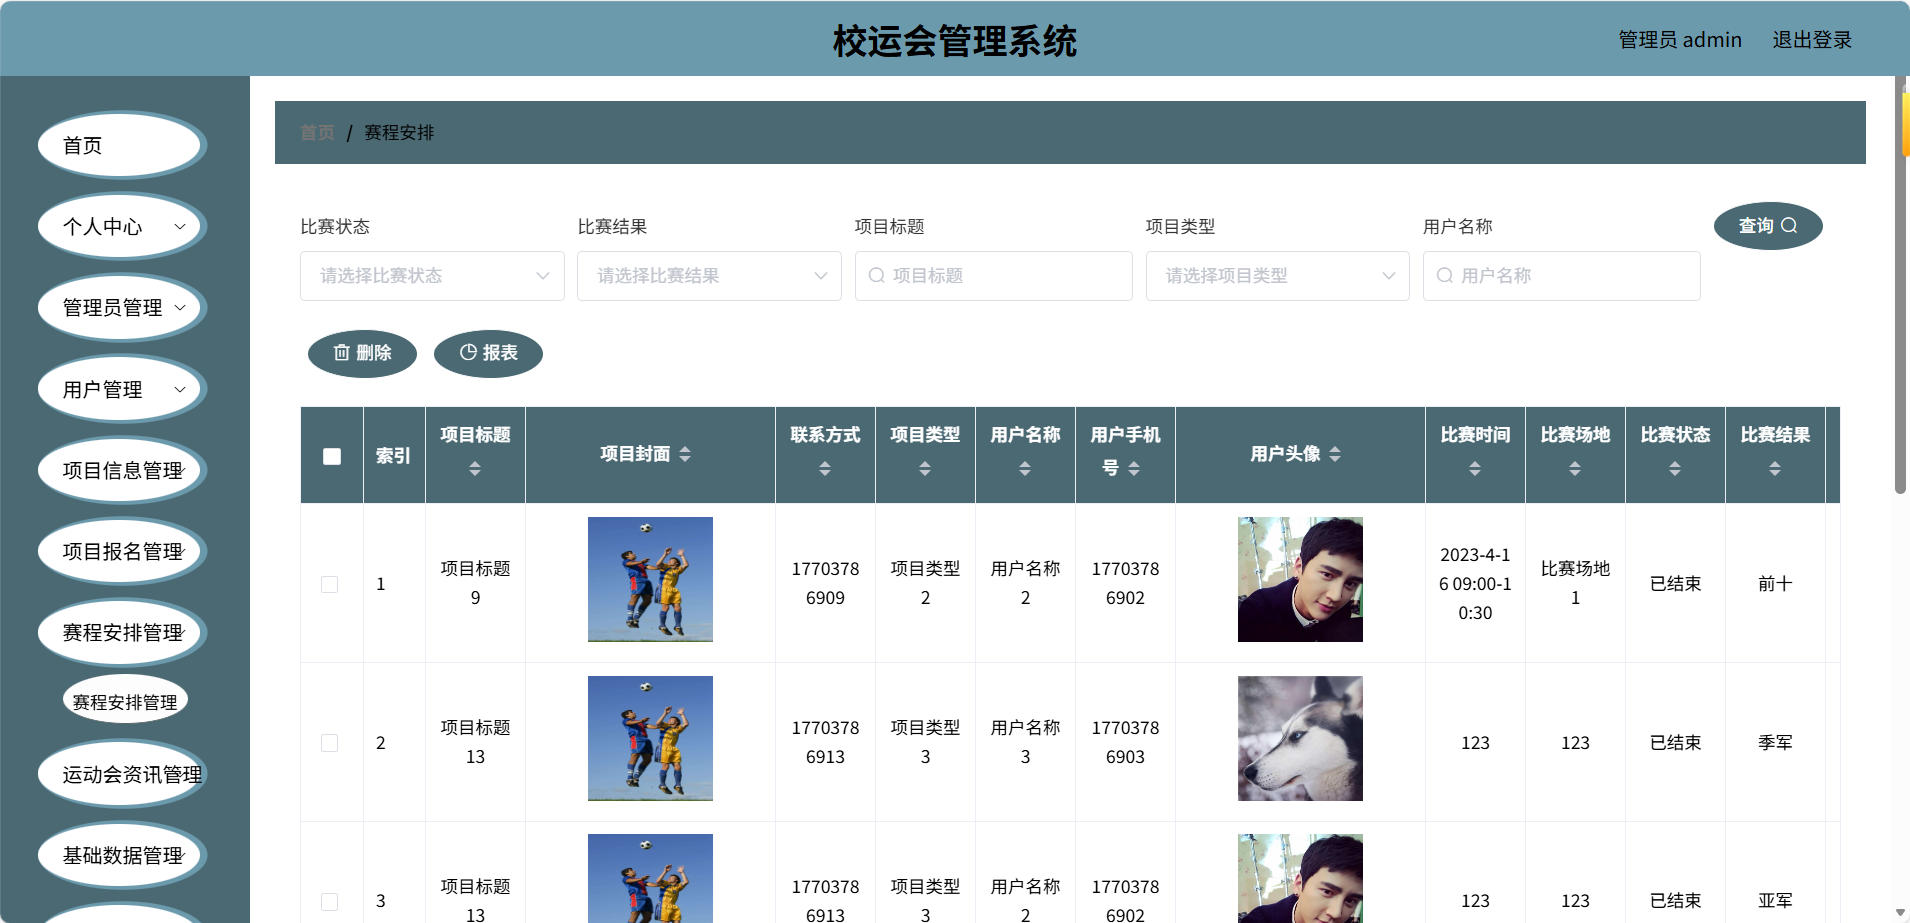Image resolution: width=1910 pixels, height=923 pixels.
Task: Click the 比赛场地 1 cell
Action: coord(1575,583)
